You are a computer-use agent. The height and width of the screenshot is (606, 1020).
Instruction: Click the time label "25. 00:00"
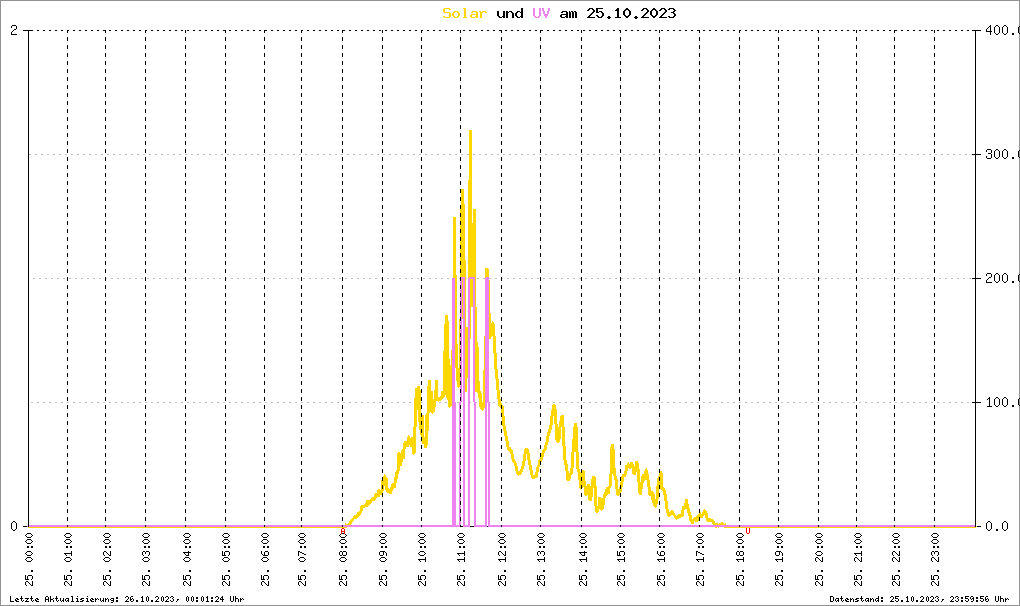coord(29,559)
